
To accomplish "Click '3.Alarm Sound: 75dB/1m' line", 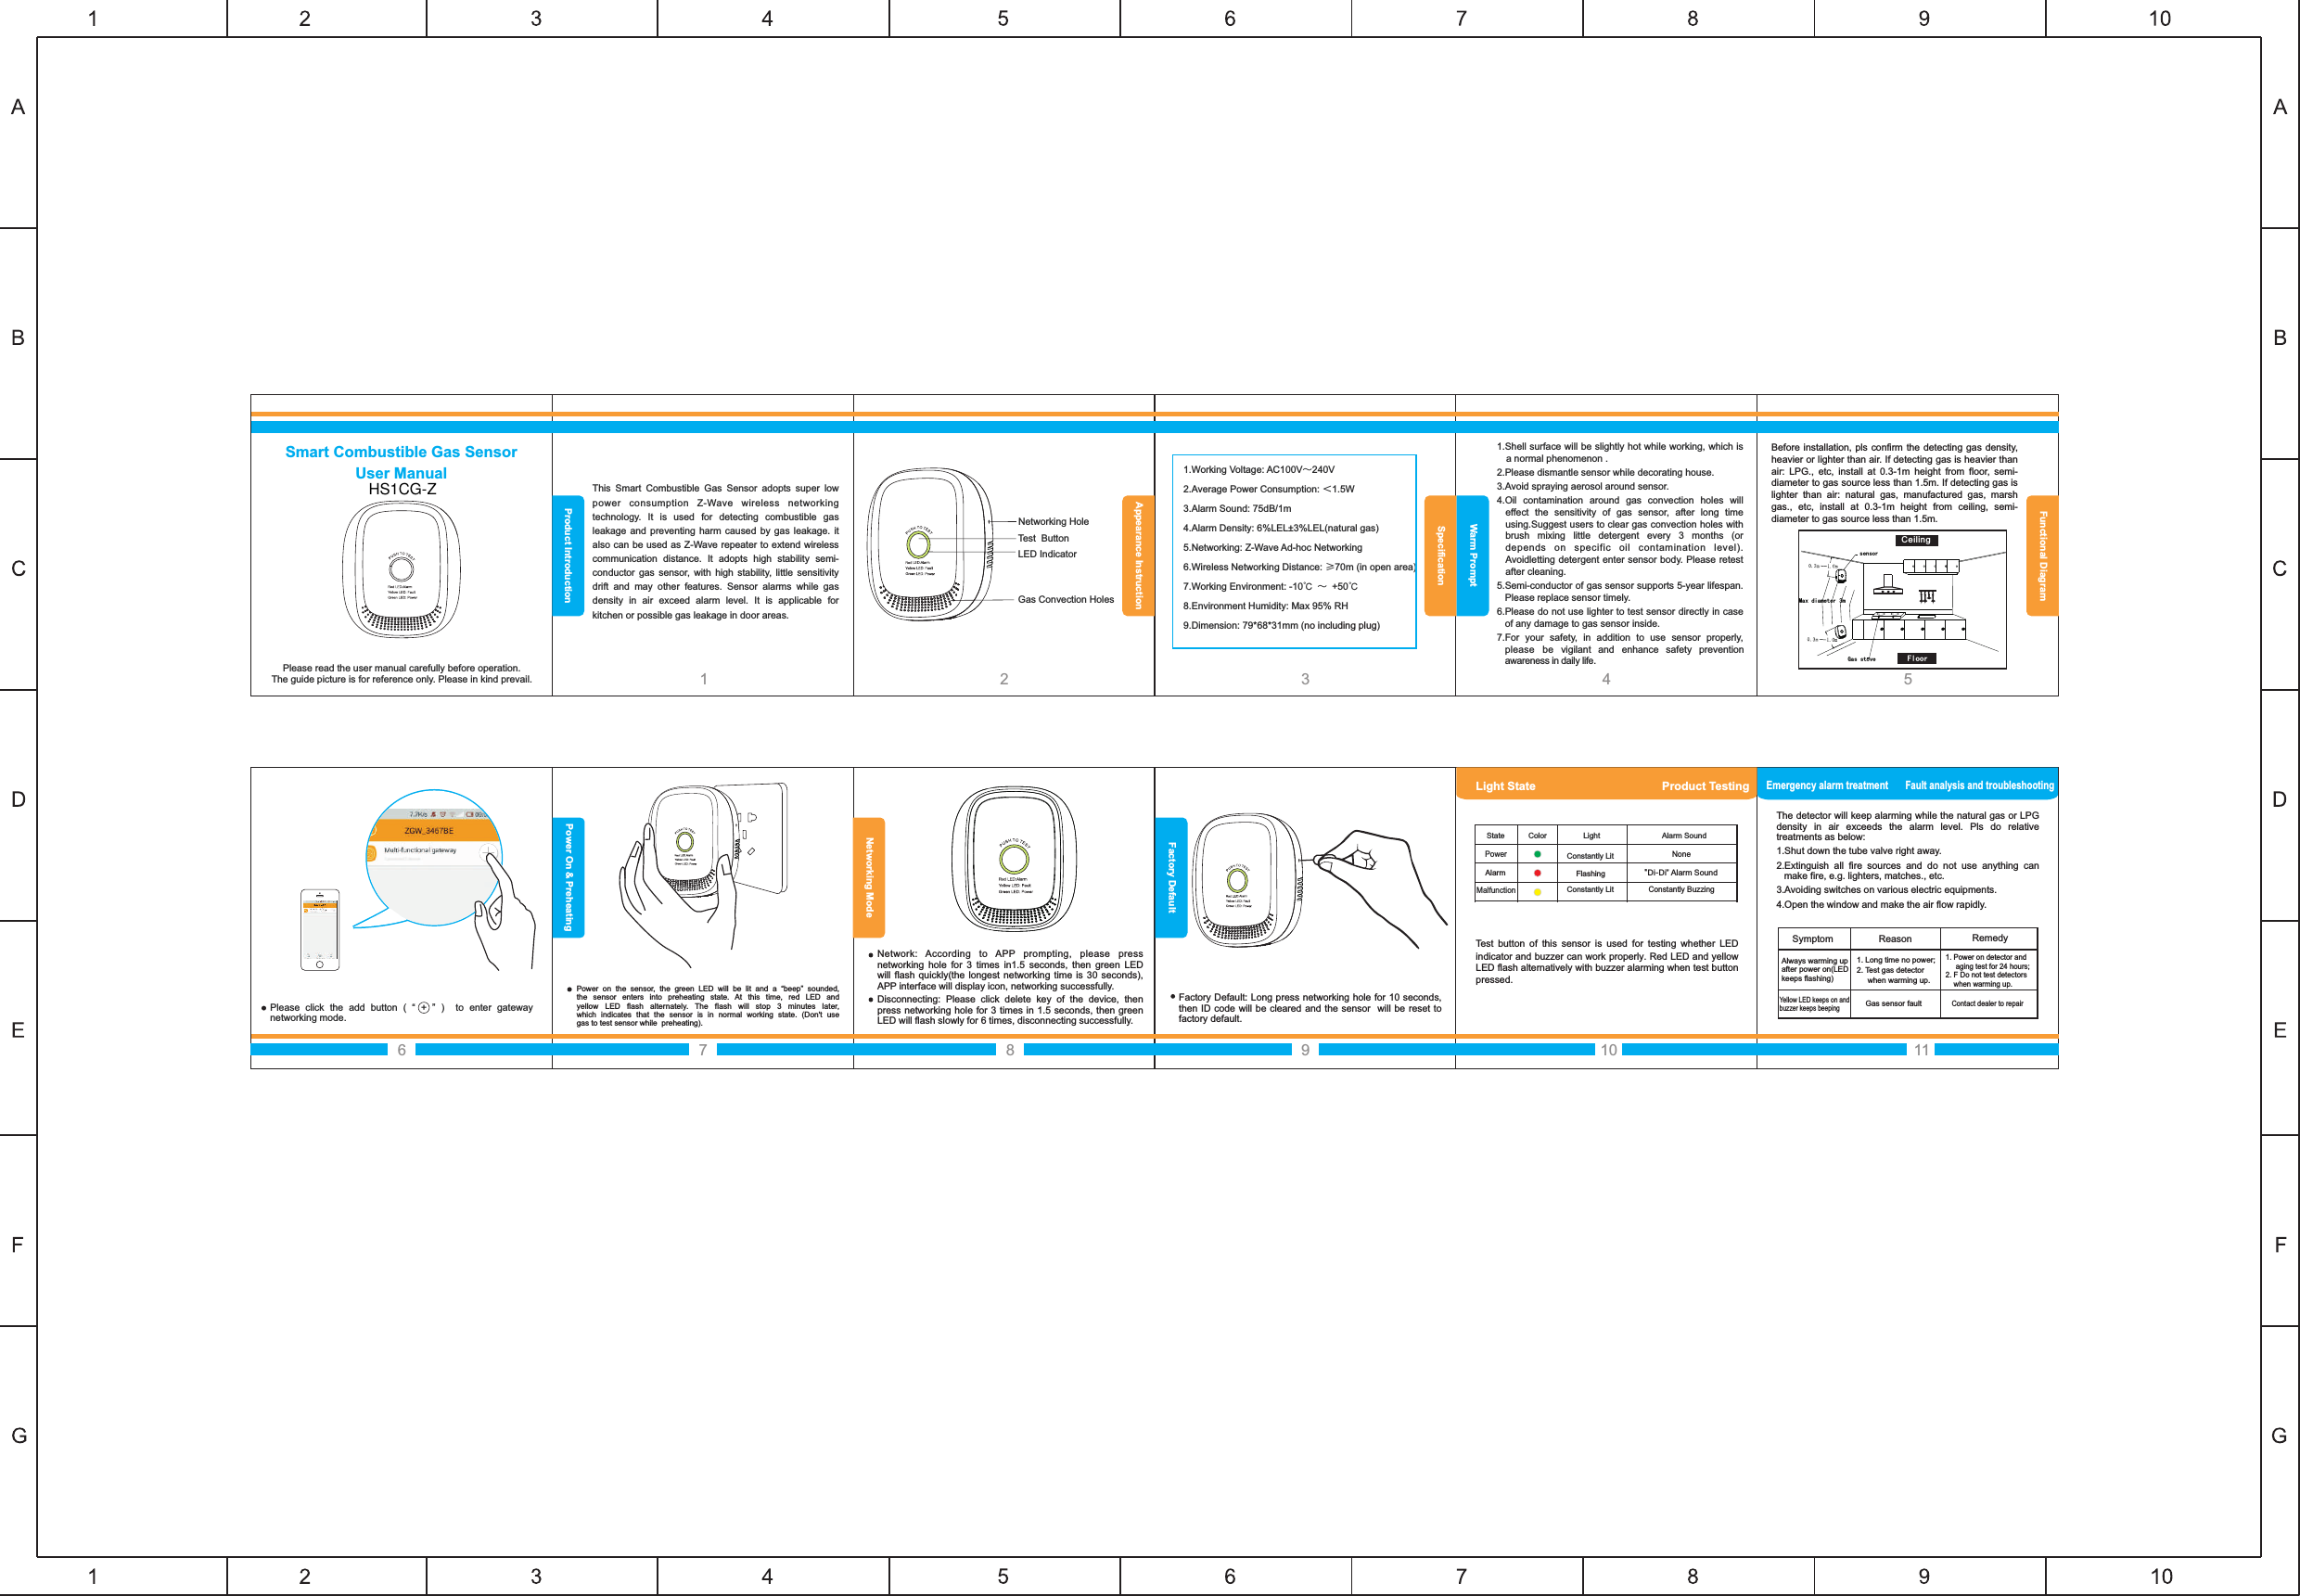I will point(1237,508).
